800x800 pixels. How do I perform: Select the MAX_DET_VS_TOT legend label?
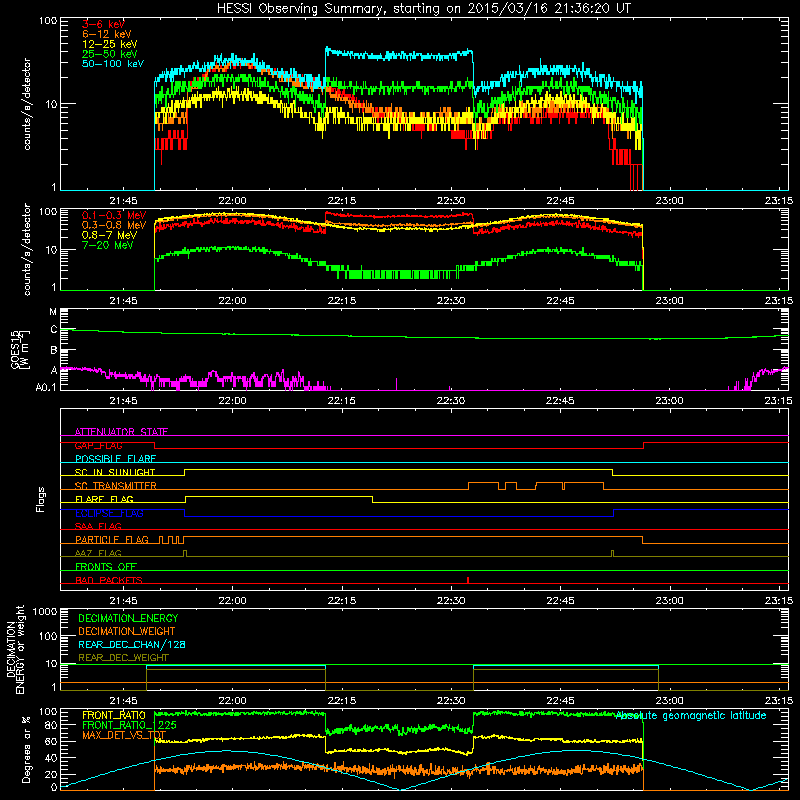pos(124,735)
